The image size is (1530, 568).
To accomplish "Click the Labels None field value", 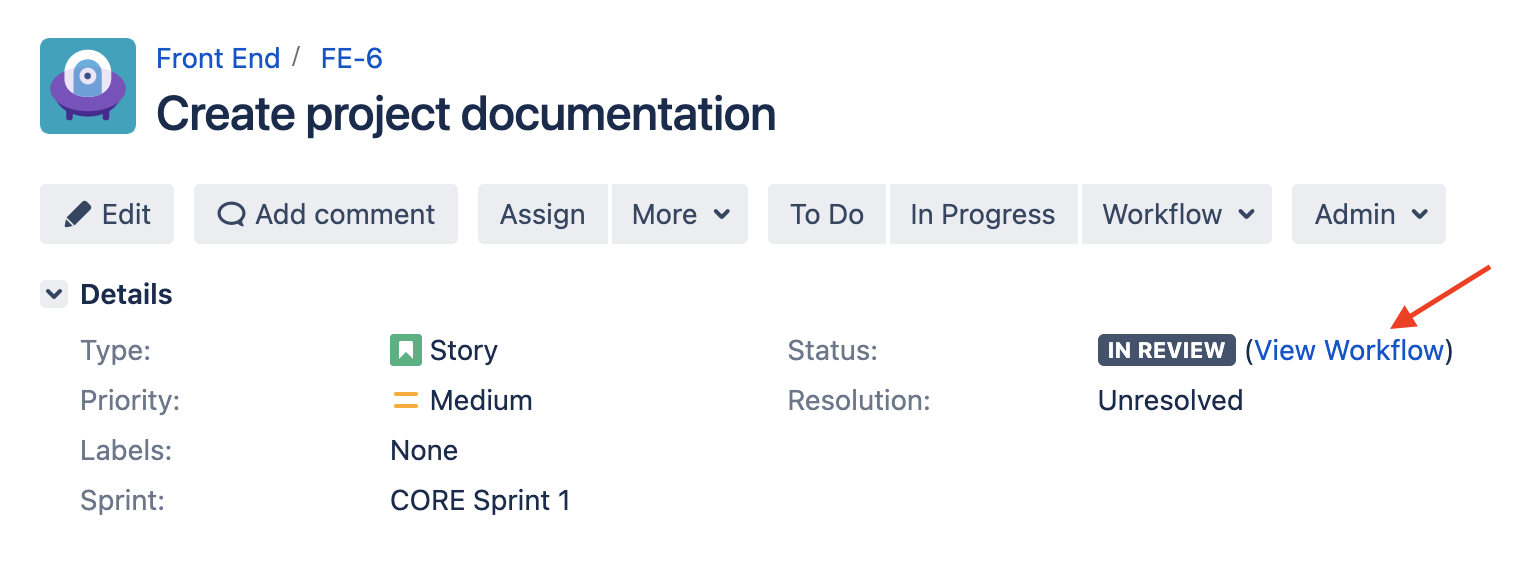I will (x=424, y=450).
